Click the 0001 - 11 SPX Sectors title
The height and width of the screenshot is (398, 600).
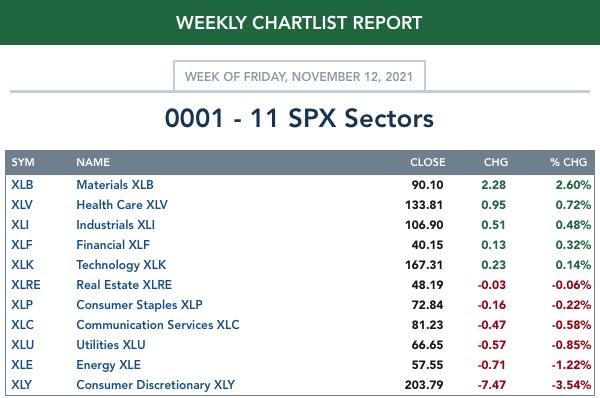299,118
